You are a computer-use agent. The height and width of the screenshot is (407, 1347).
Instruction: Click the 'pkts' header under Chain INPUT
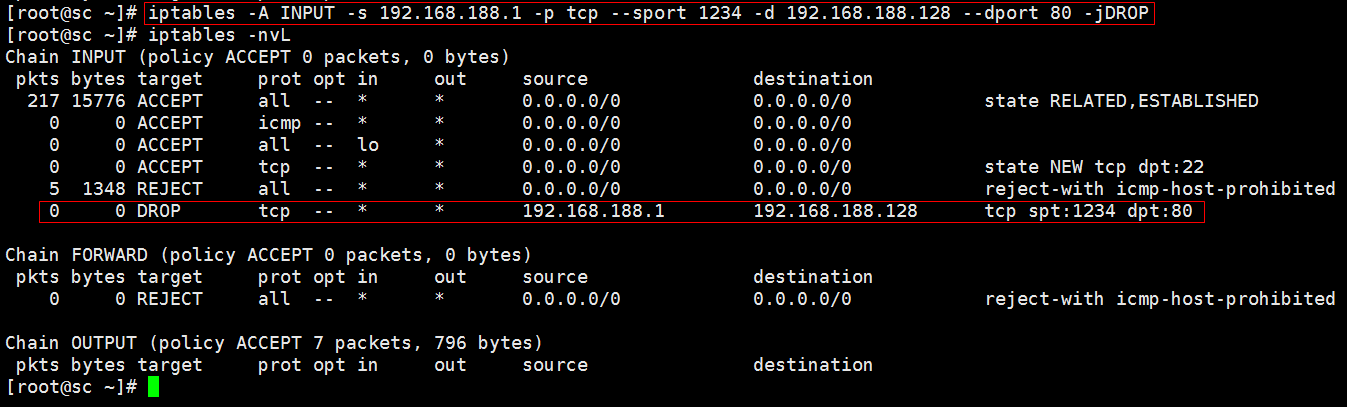pyautogui.click(x=38, y=79)
